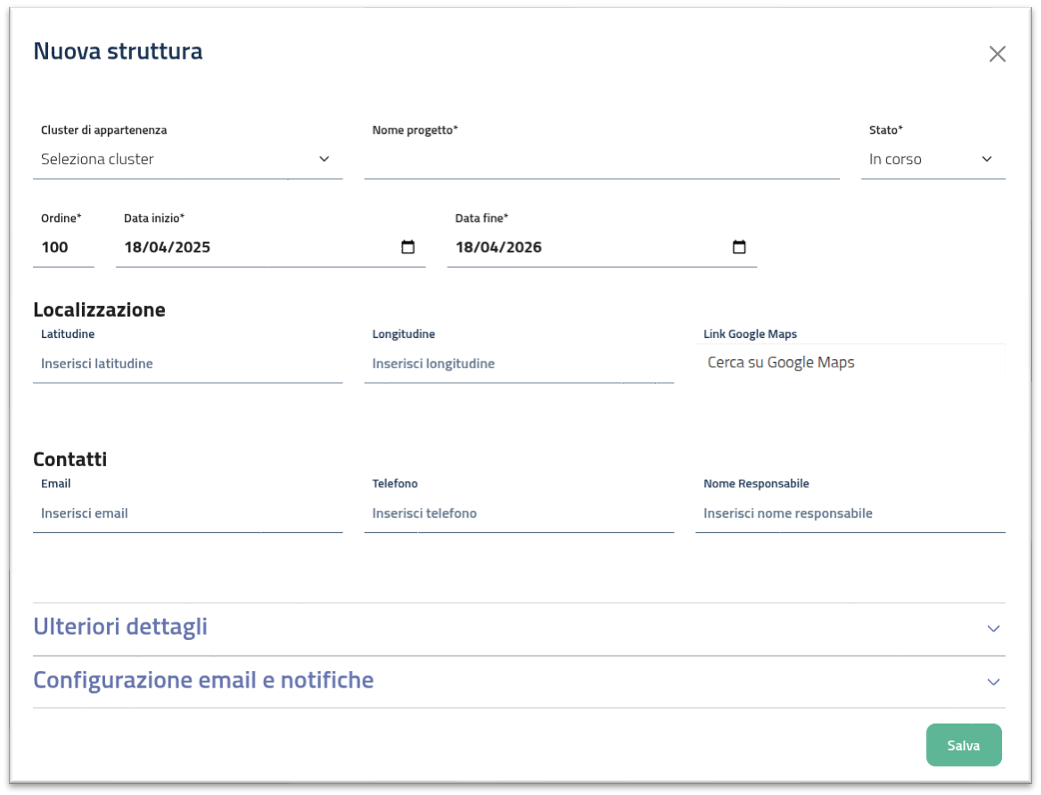Open calendar picker for Data fine
Viewport: 1041px width, 795px height.
[x=739, y=247]
